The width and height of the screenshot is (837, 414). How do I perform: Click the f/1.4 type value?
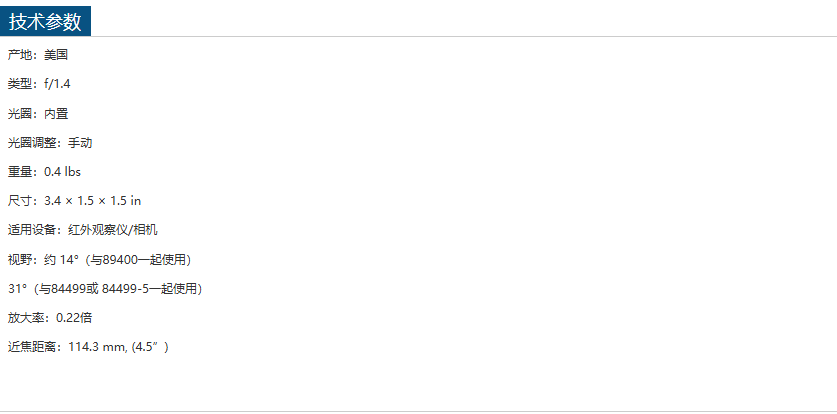58,84
